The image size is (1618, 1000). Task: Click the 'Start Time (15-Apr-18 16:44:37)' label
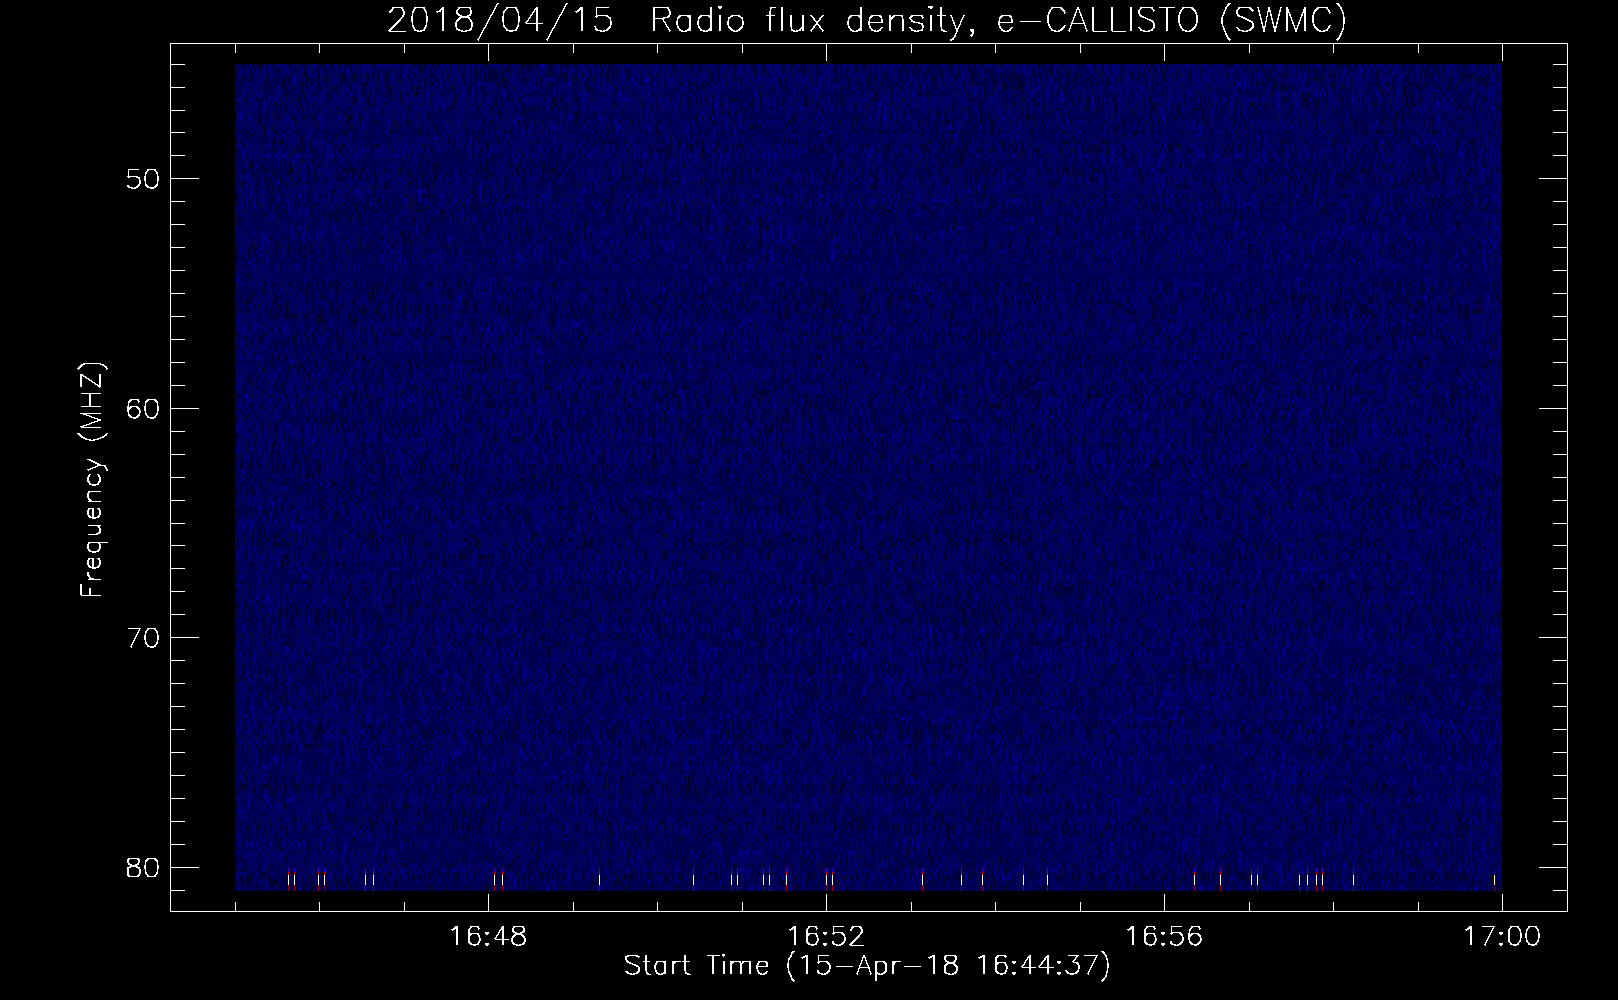[867, 966]
